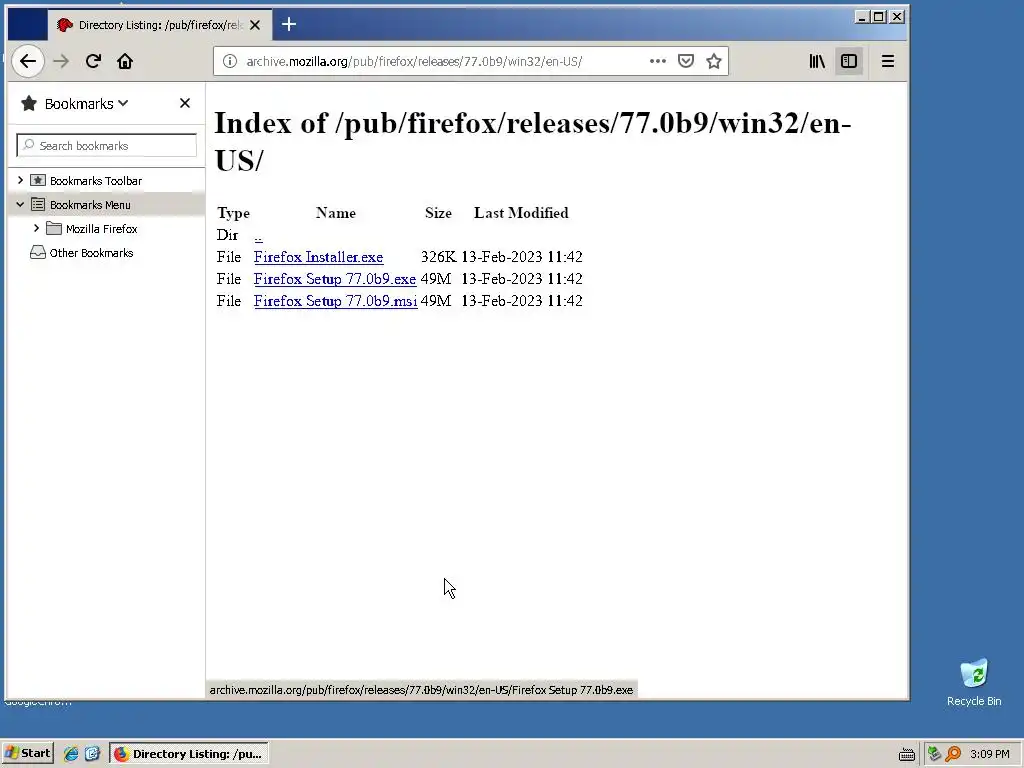This screenshot has width=1024, height=768.
Task: Reload the current page
Action: 93,61
